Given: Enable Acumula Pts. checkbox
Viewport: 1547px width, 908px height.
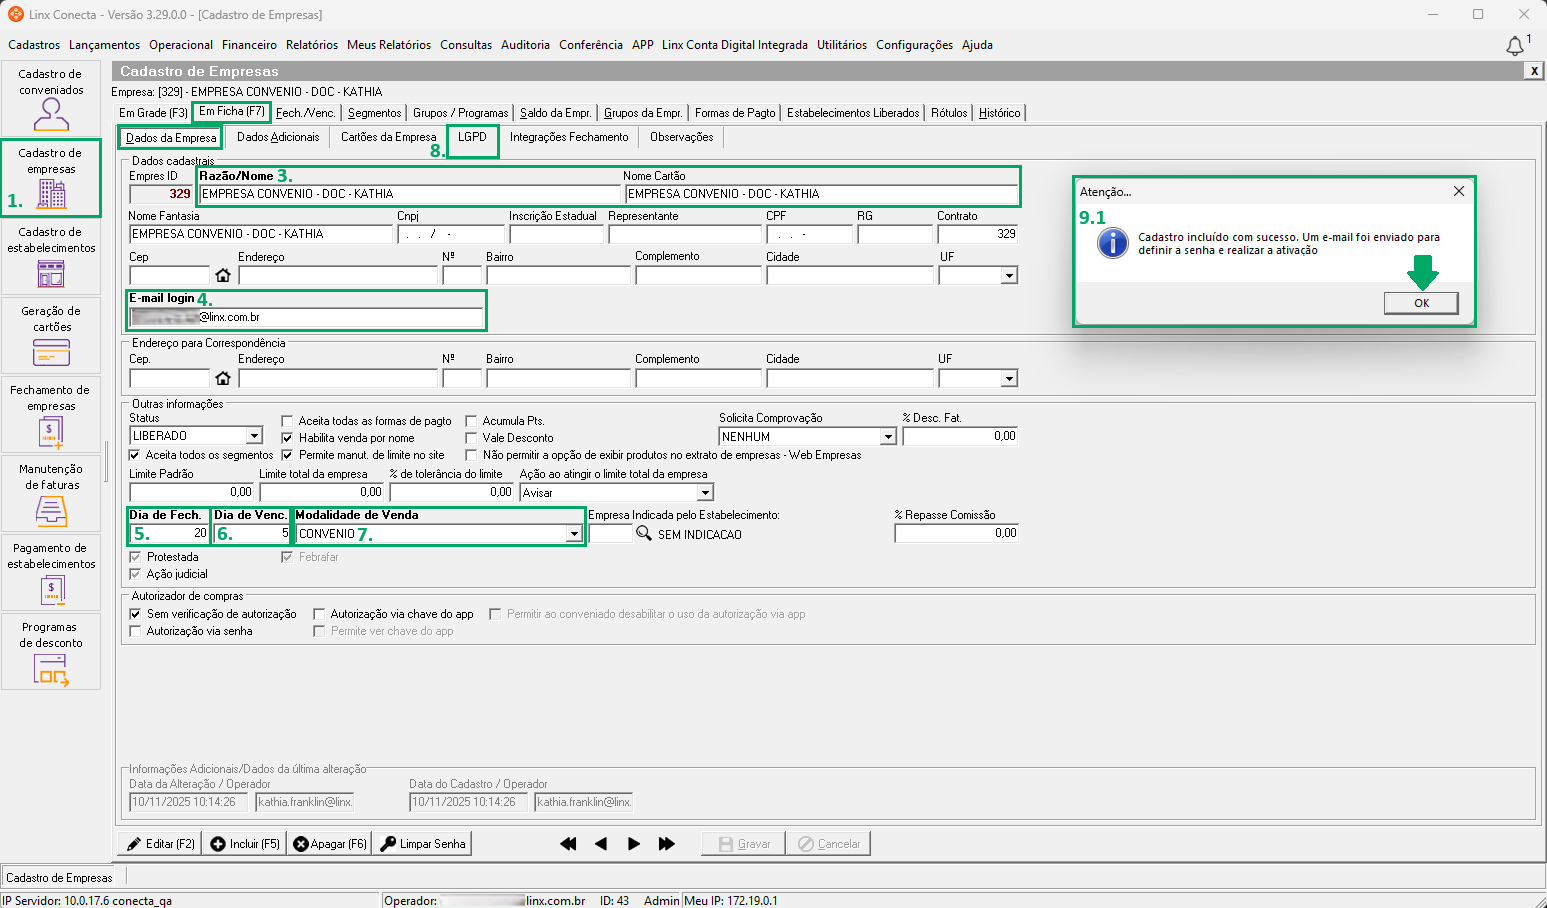Looking at the screenshot, I should coord(471,421).
